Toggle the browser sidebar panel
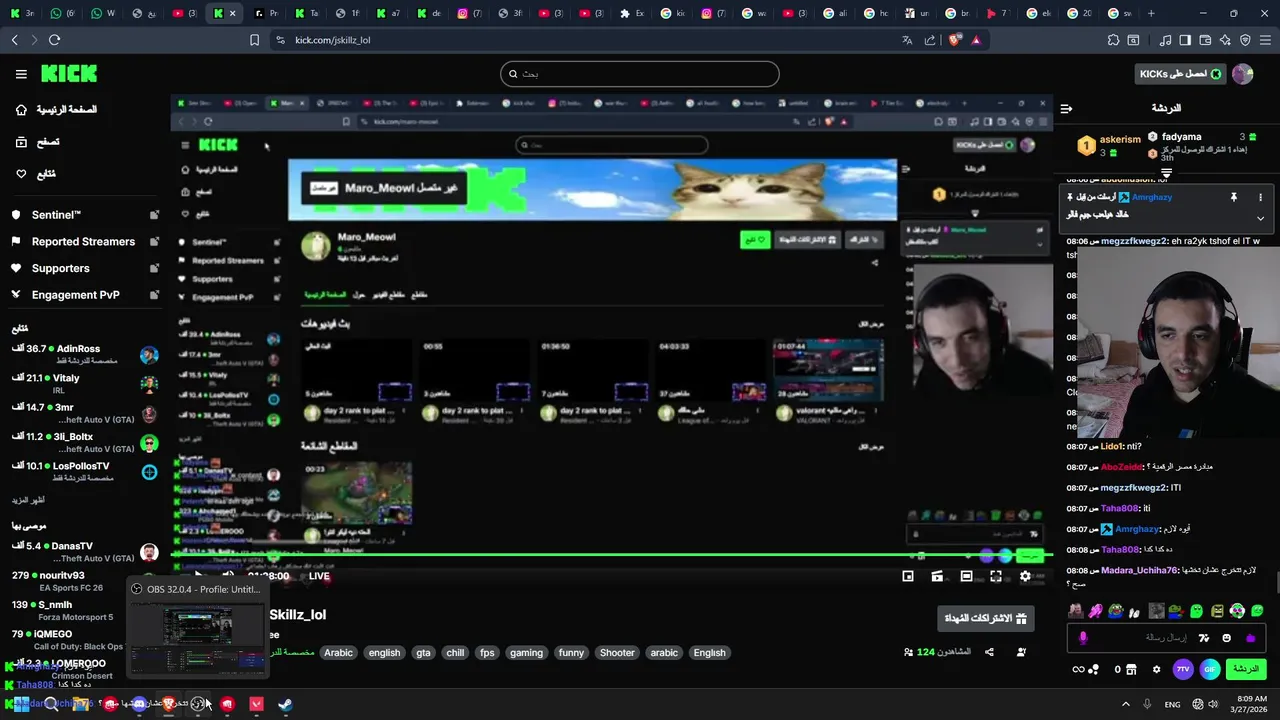Screen dimensions: 1280x720 (1185, 40)
